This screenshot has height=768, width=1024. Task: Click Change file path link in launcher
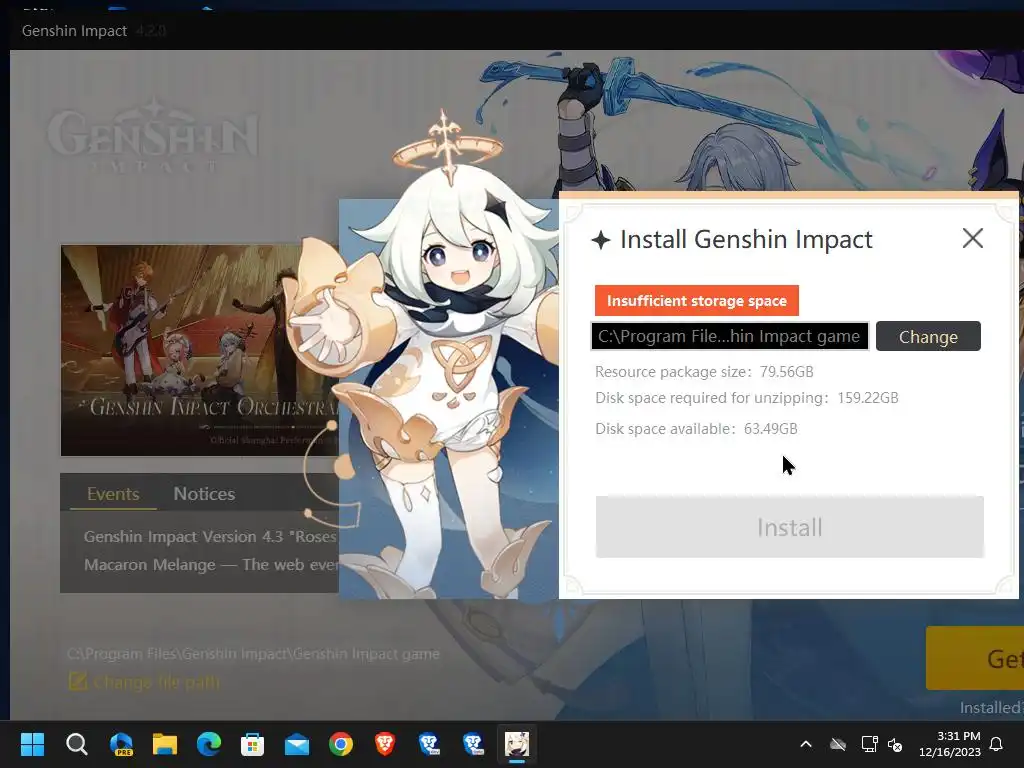157,682
